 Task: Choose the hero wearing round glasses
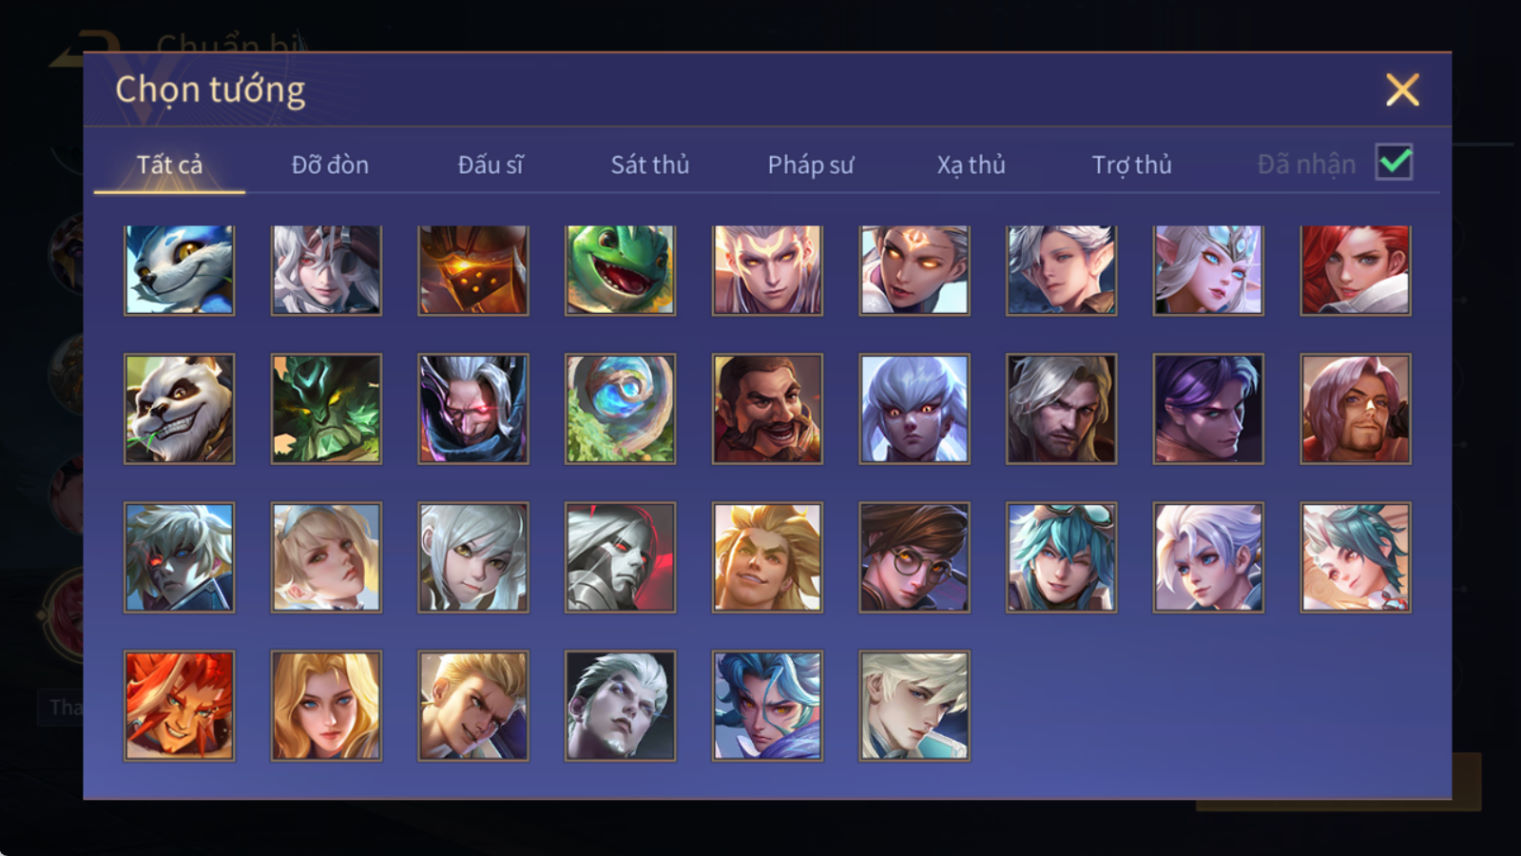pyautogui.click(x=914, y=557)
